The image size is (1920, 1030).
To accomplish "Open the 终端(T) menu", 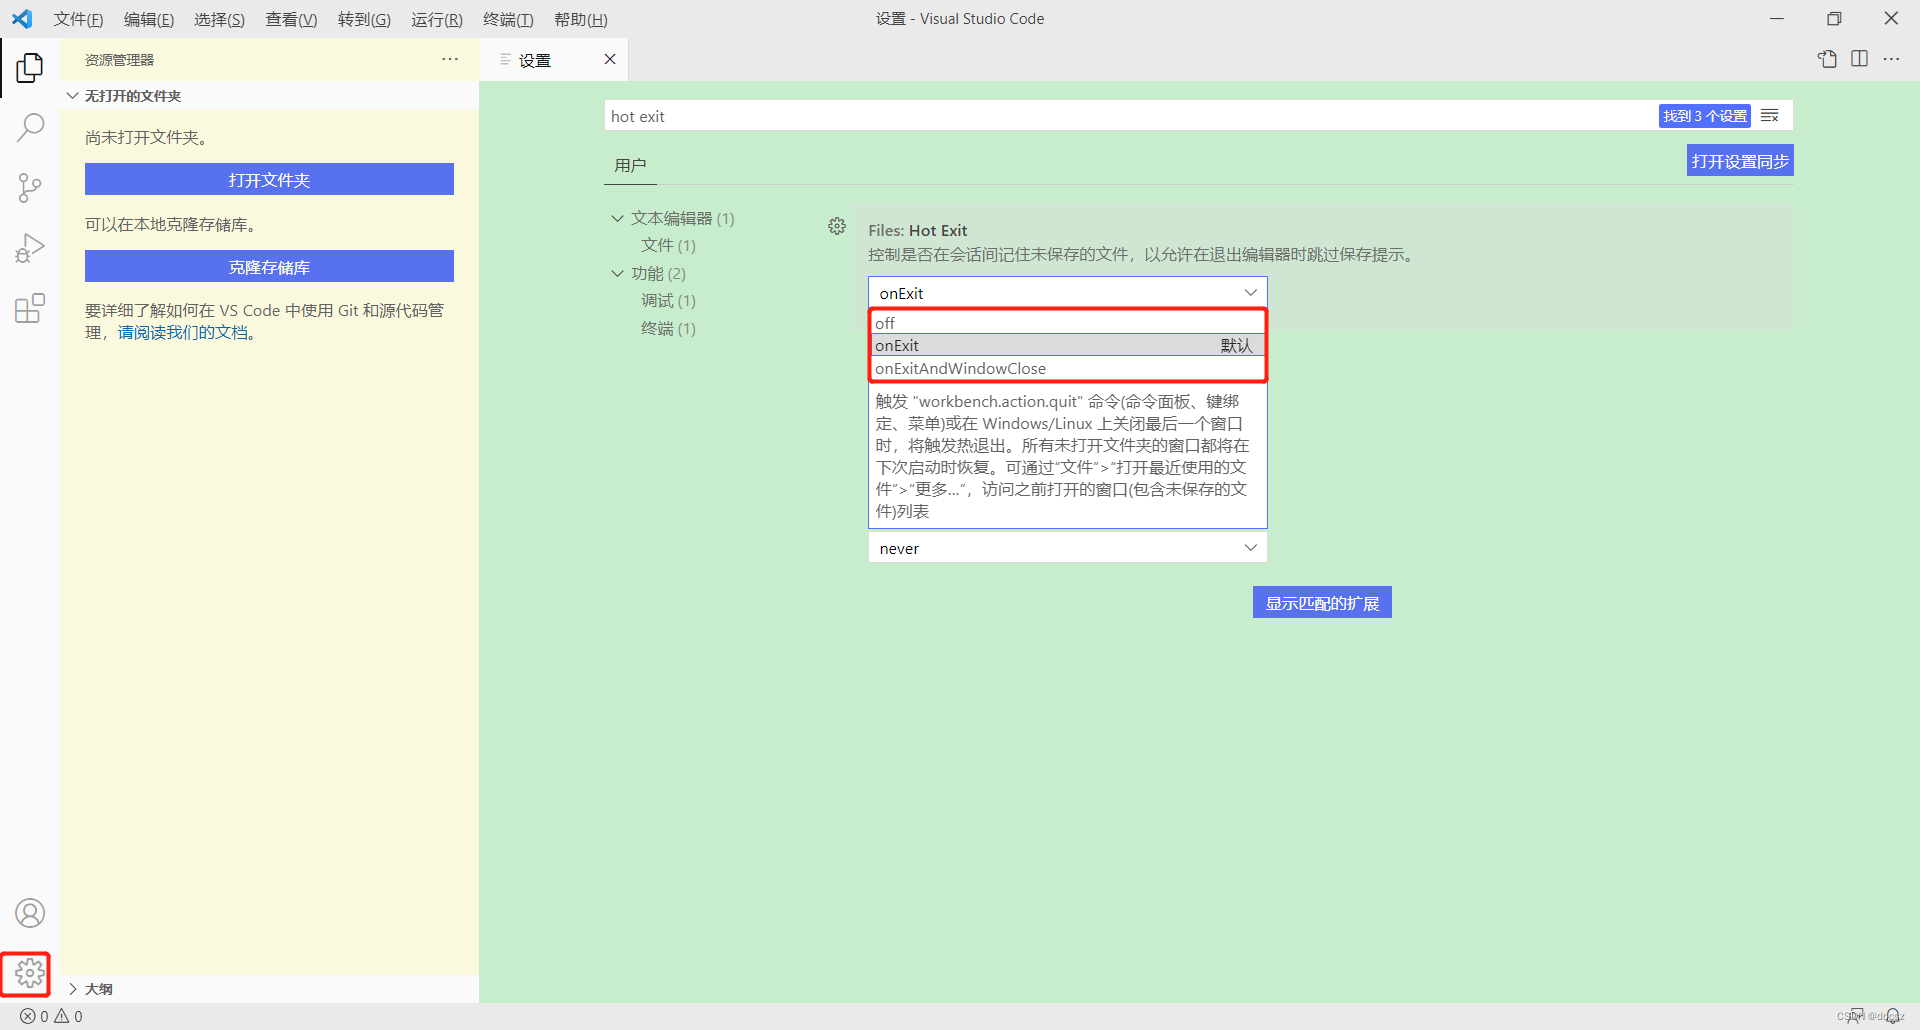I will tap(508, 19).
